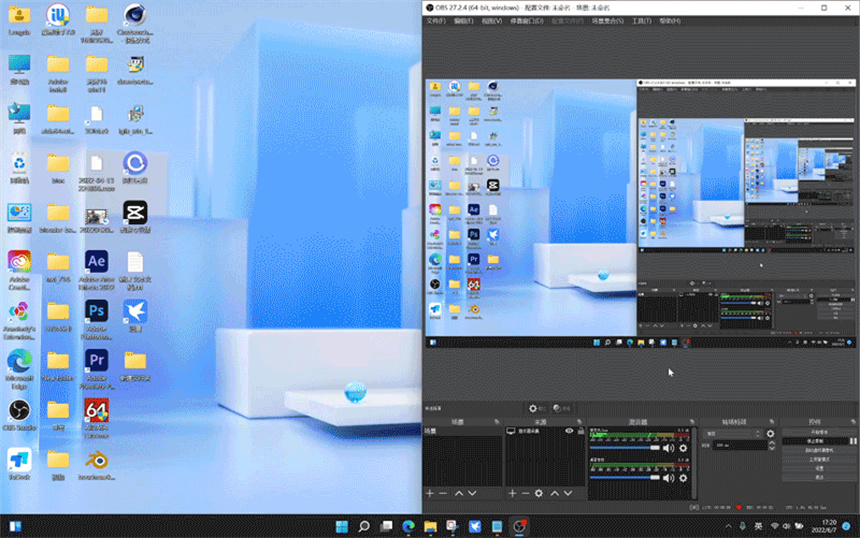Add a new scene with plus icon
Viewport: 860px width, 538px height.
pyautogui.click(x=430, y=493)
